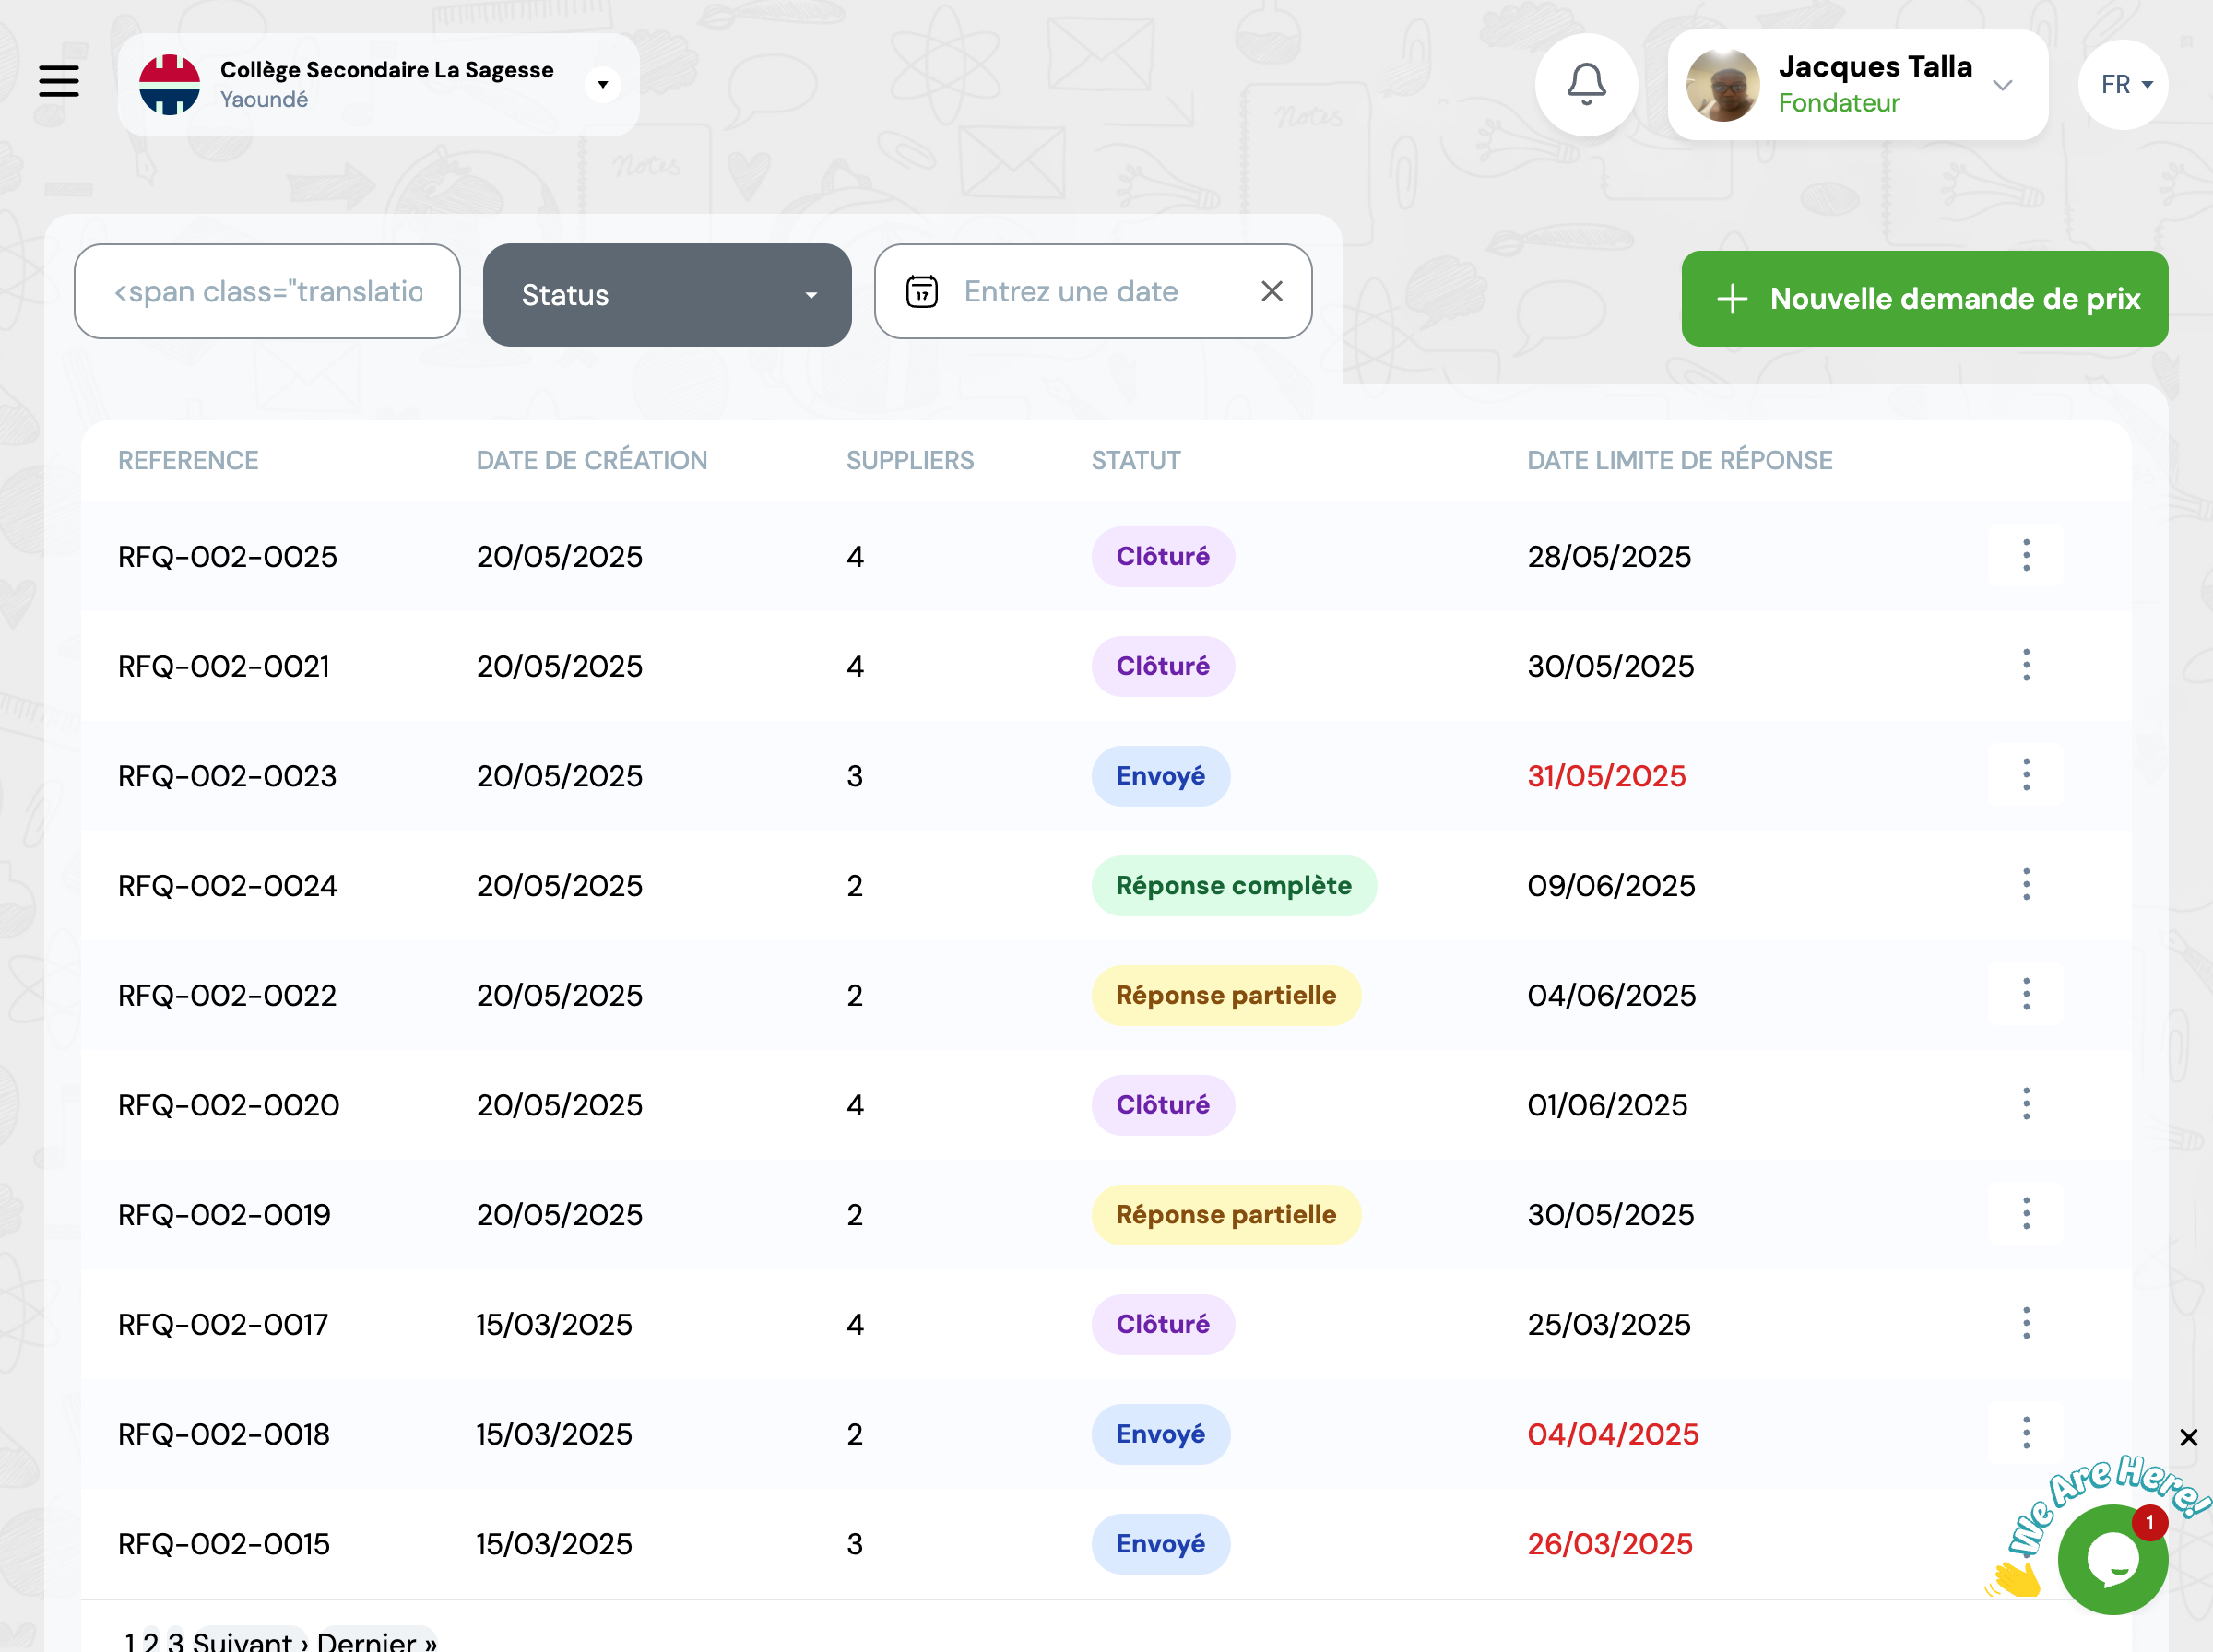Viewport: 2213px width, 1652px height.
Task: Open actions menu for RFQ-002-0023
Action: pos(2025,775)
